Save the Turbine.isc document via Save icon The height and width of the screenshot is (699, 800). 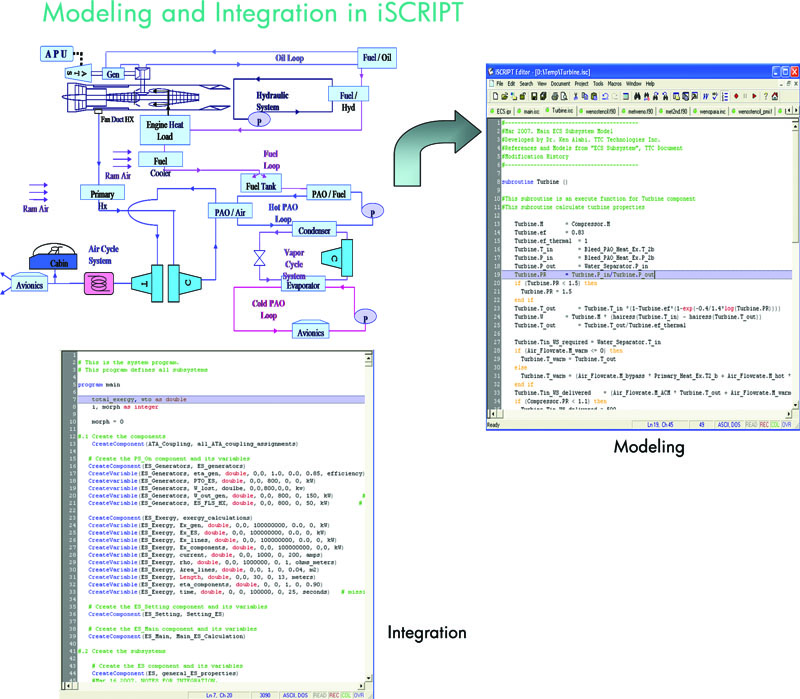[533, 97]
